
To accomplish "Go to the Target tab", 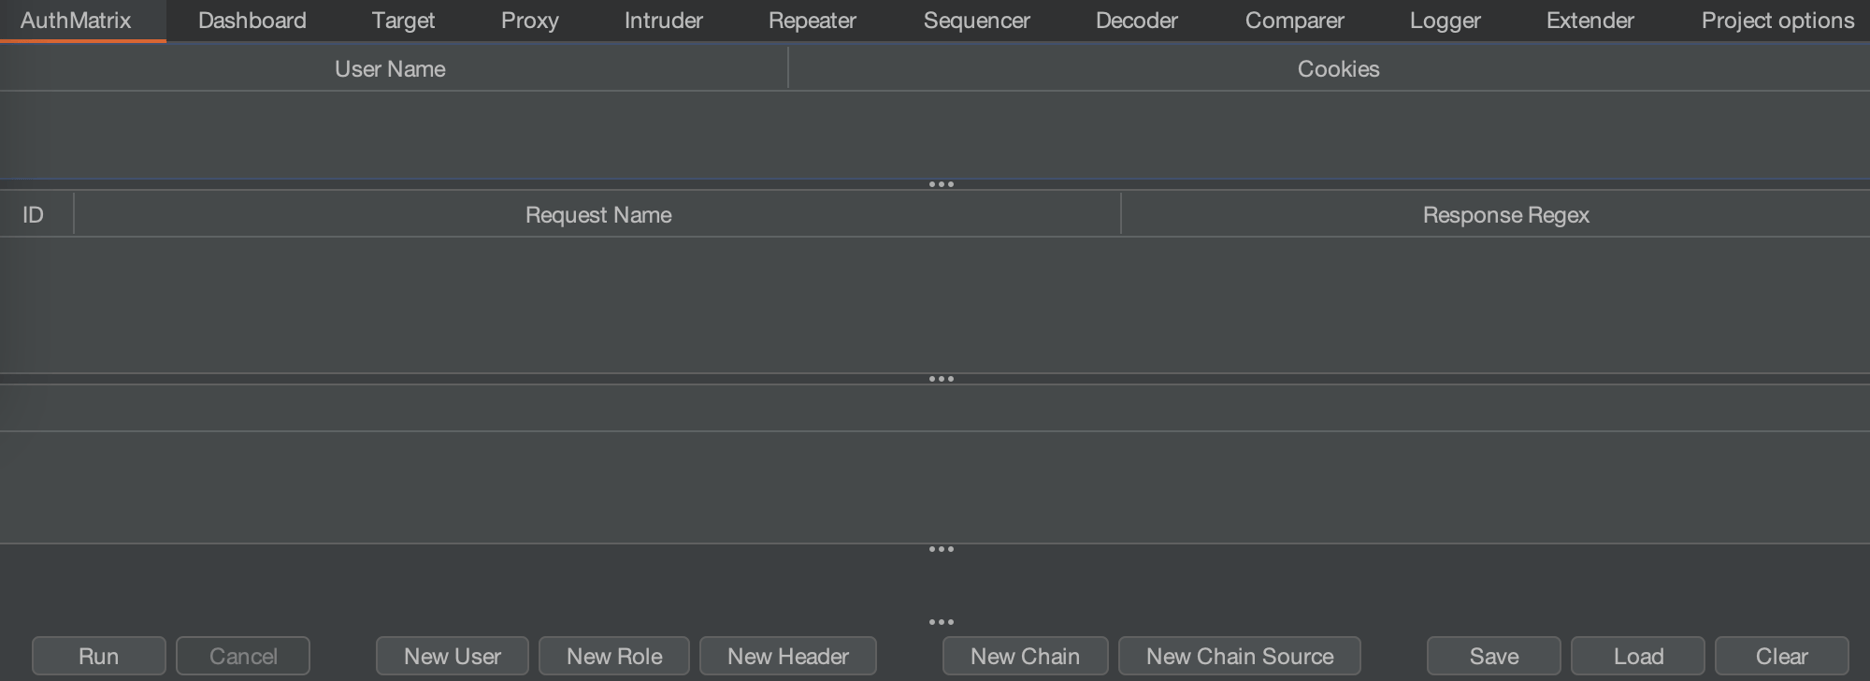I will [x=403, y=20].
